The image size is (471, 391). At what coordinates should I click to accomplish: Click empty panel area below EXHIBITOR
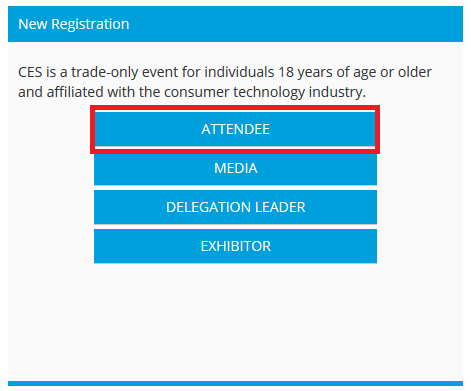coord(235,320)
